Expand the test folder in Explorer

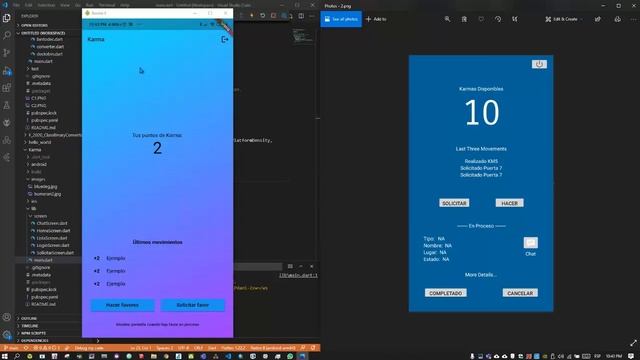(35, 69)
